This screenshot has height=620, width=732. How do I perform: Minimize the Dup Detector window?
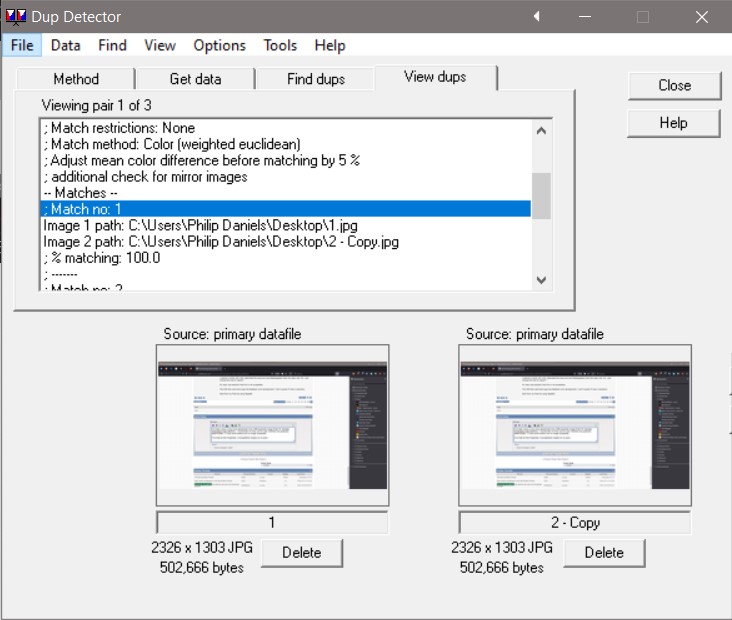[585, 17]
